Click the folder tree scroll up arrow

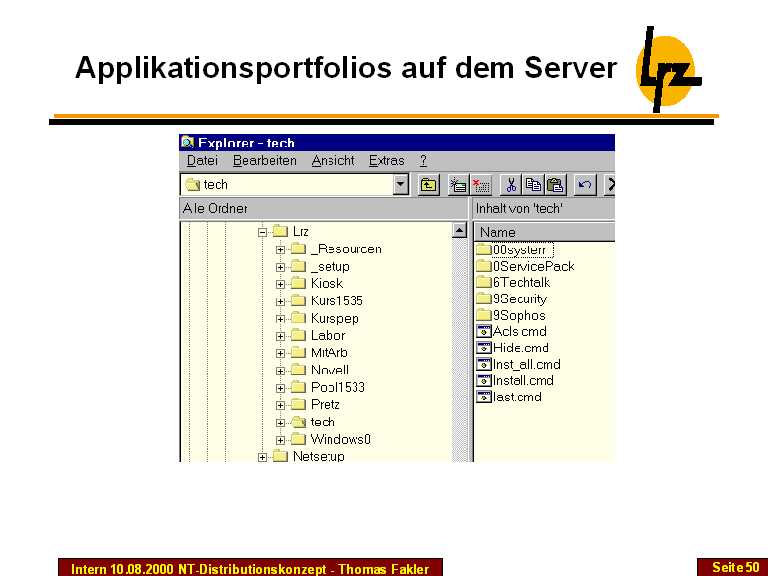click(x=460, y=231)
